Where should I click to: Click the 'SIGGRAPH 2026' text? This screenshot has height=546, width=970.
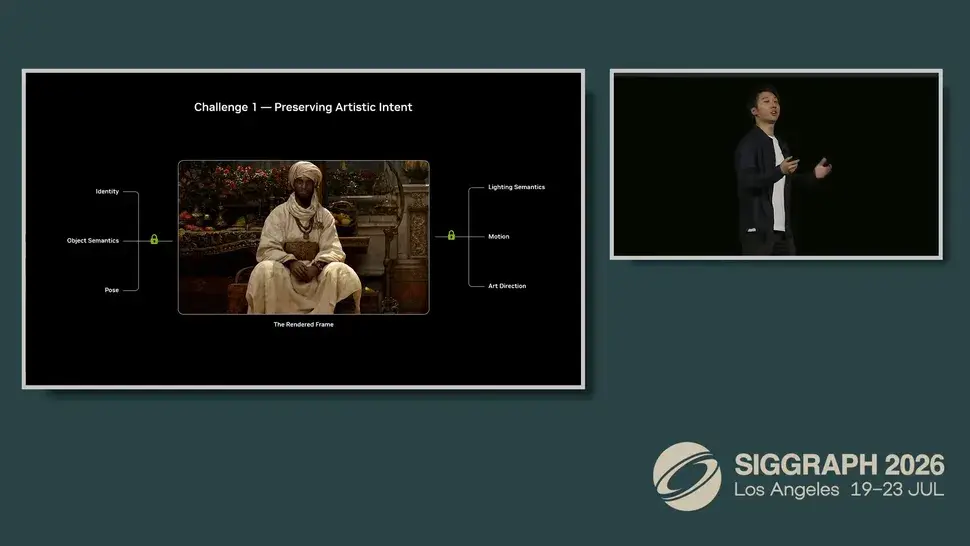tap(839, 465)
